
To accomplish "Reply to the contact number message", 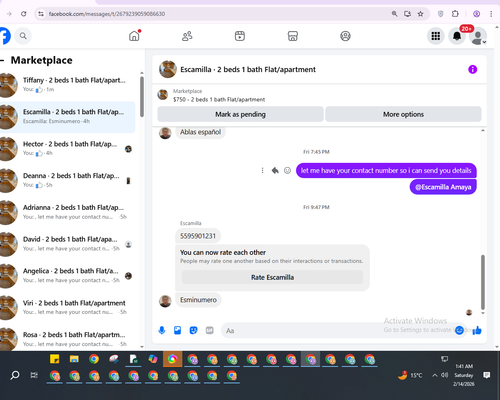I will coord(275,170).
